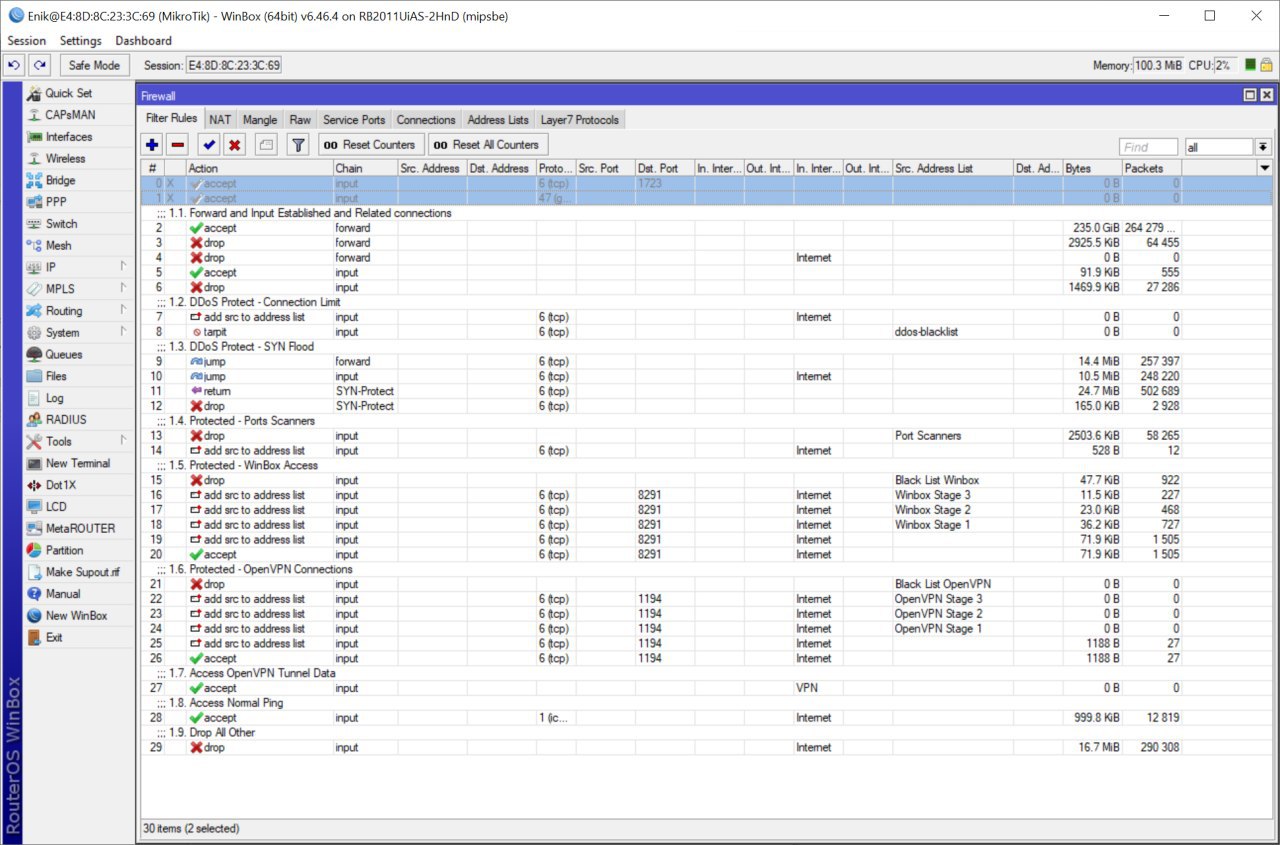Open the funnel Filter icon
The image size is (1280, 845).
pyautogui.click(x=297, y=145)
